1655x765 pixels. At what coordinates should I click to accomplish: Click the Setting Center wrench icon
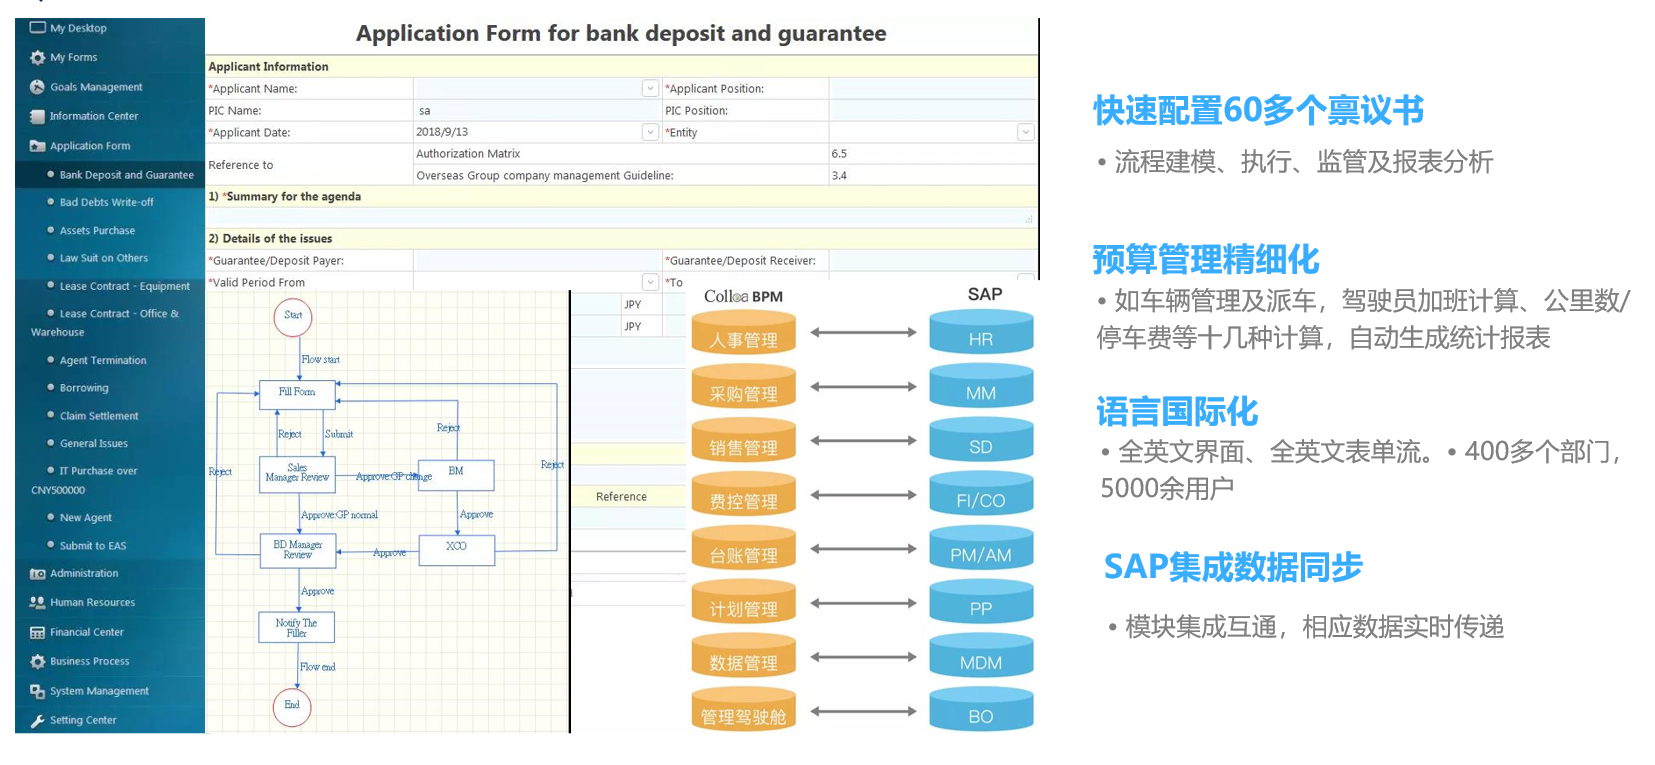(x=37, y=720)
